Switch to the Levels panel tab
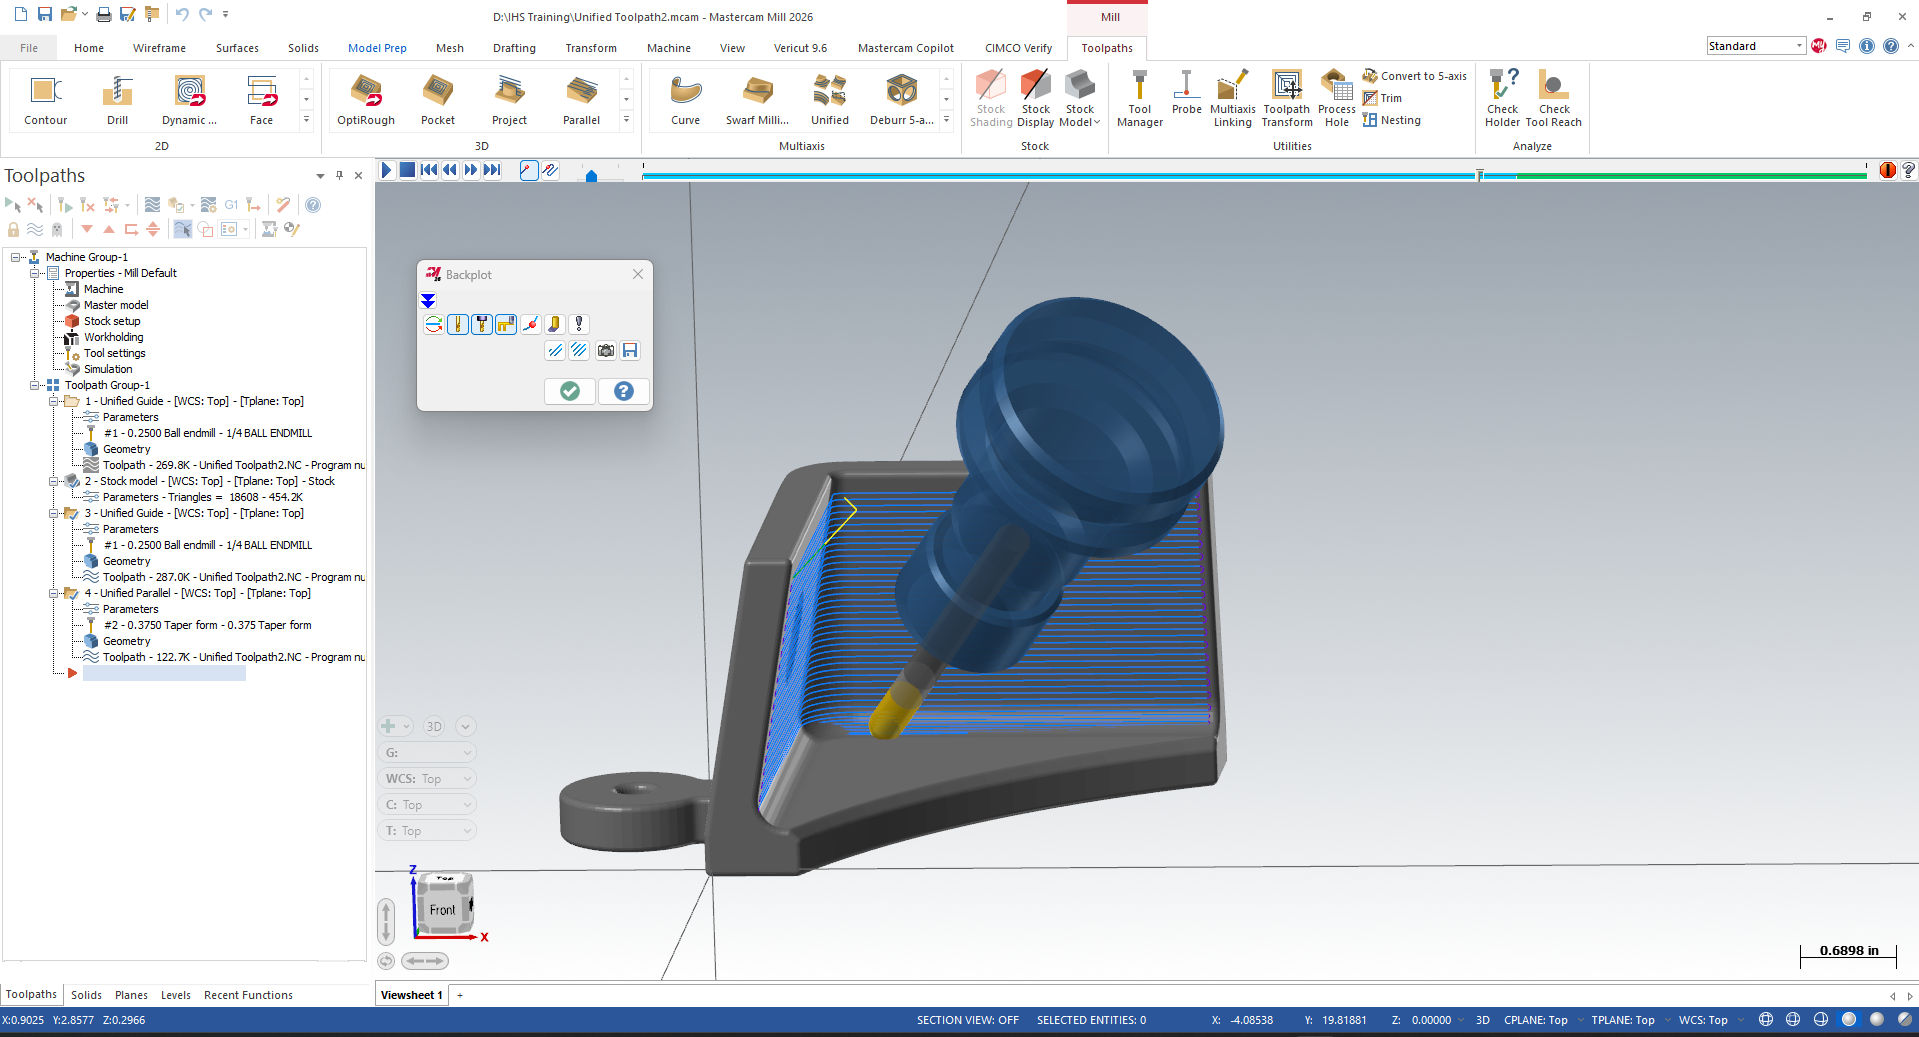 click(x=175, y=995)
